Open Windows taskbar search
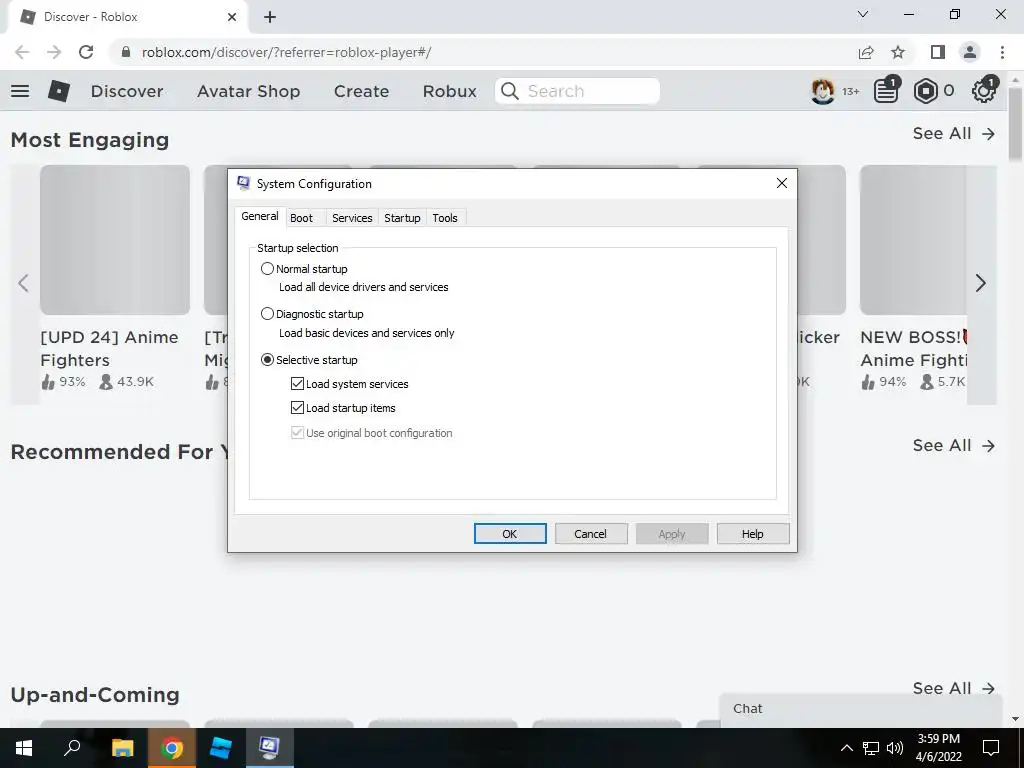Image resolution: width=1024 pixels, height=768 pixels. click(72, 747)
